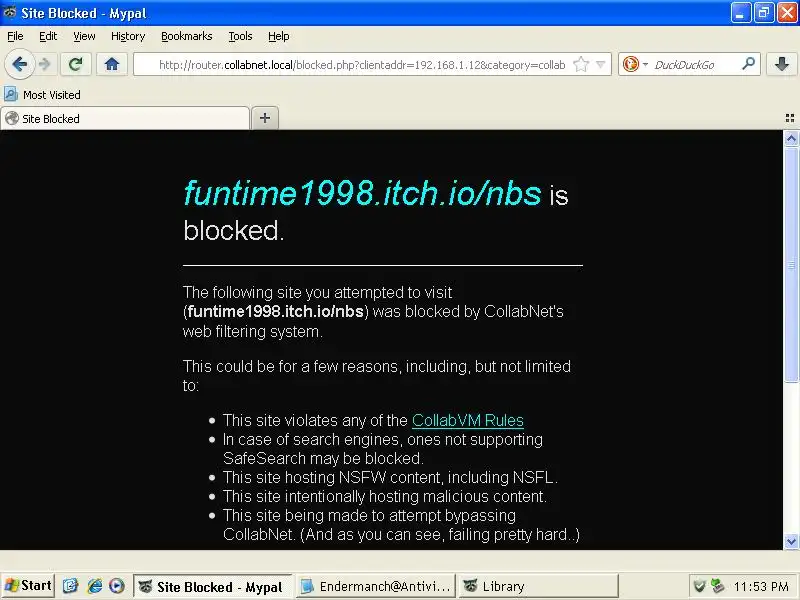
Task: Open a new tab with plus button
Action: (265, 118)
